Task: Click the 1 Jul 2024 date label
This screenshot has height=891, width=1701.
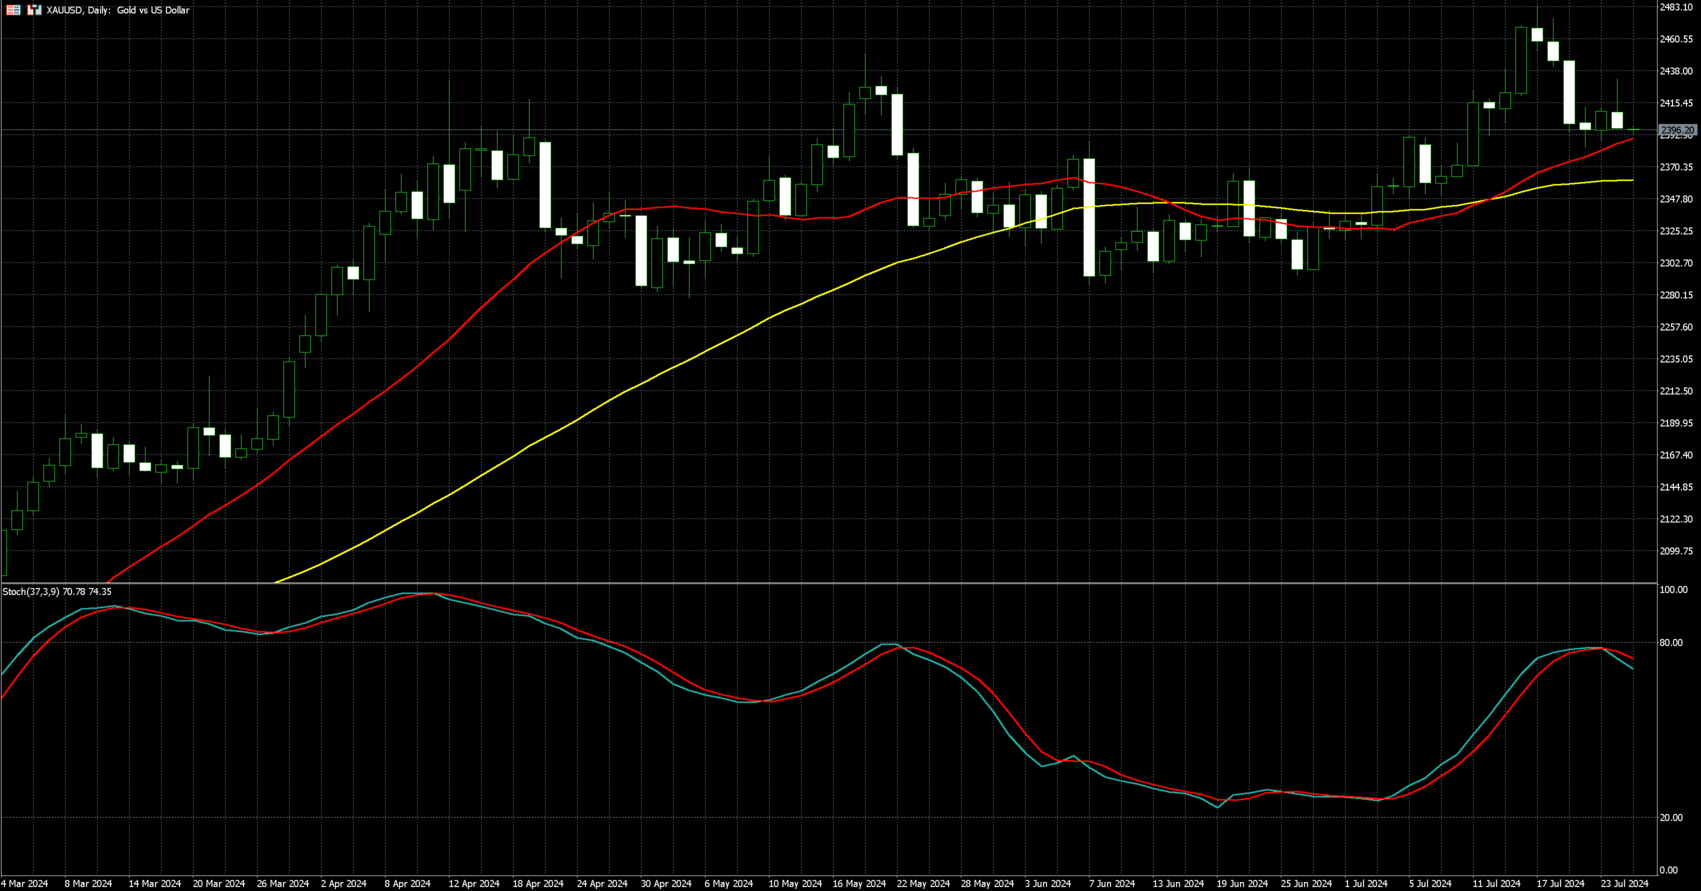Action: click(x=1366, y=884)
